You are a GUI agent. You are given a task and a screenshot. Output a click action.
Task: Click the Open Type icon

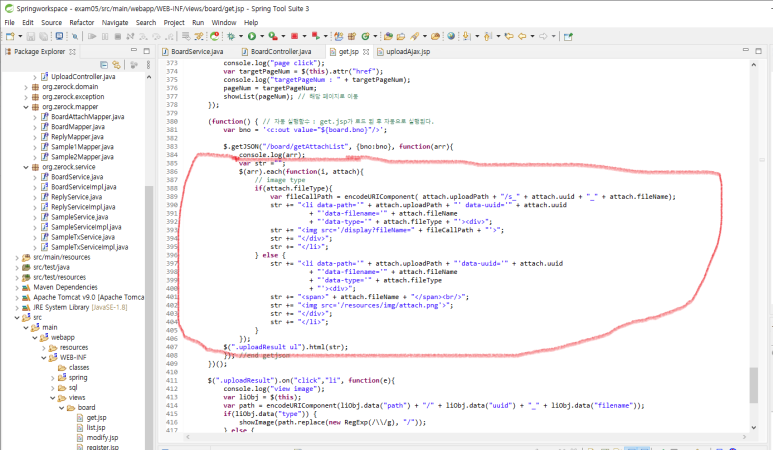coord(388,36)
